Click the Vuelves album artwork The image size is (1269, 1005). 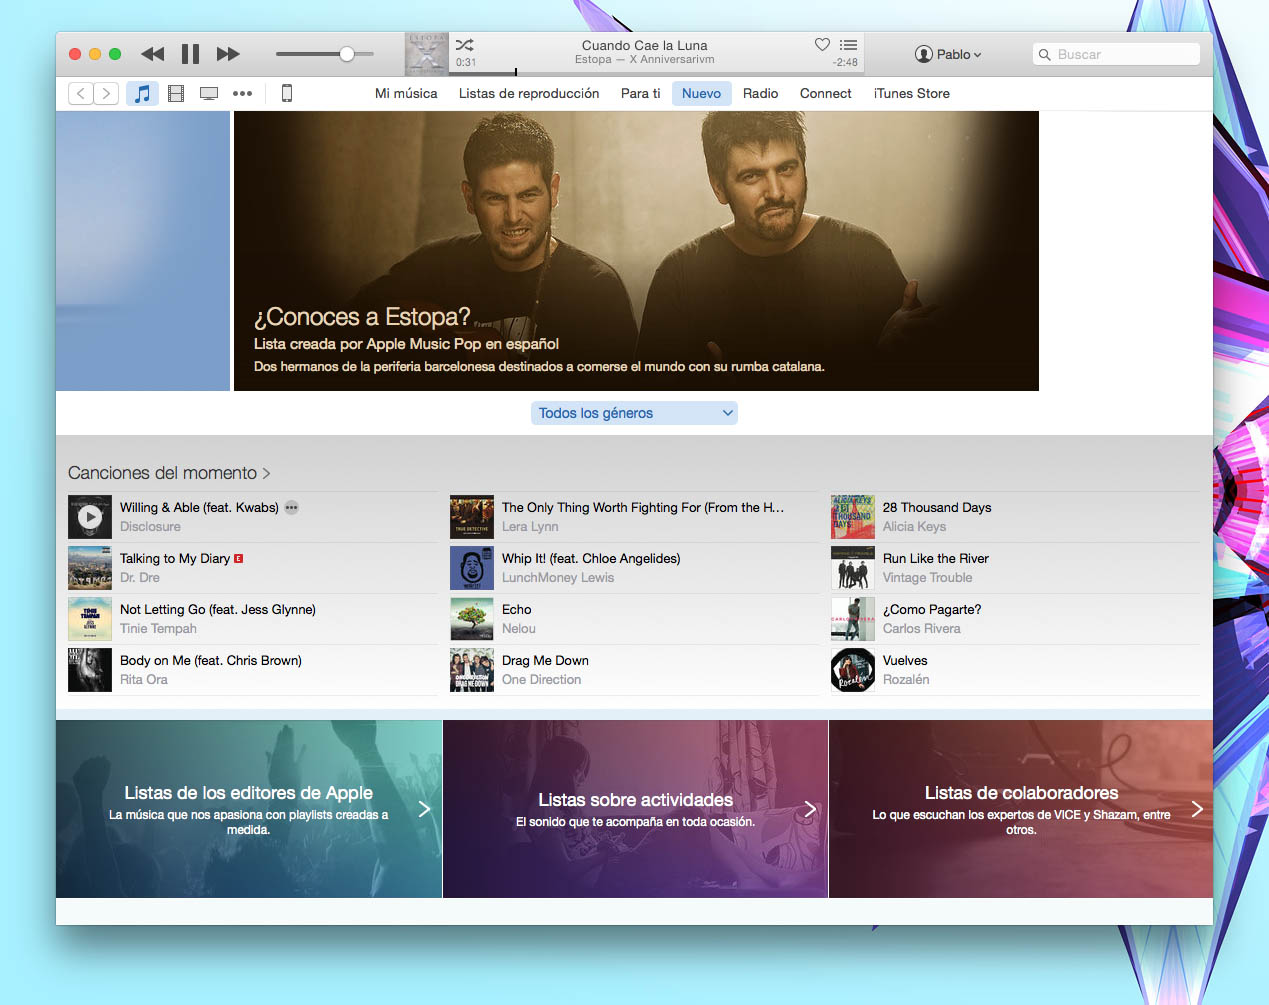(853, 670)
